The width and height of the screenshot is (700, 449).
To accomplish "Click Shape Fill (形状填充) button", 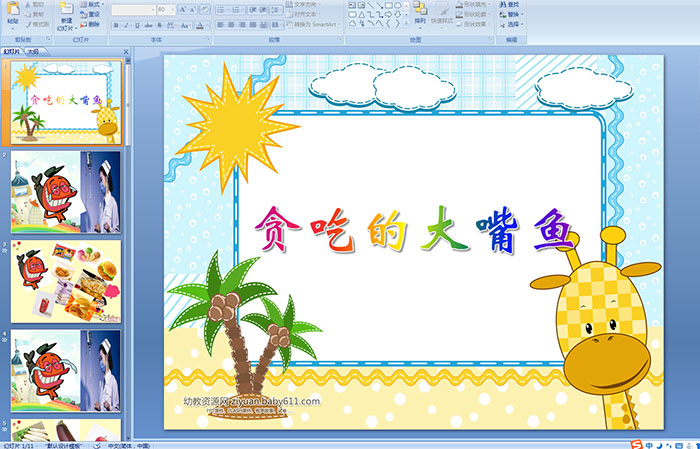I will [x=473, y=4].
